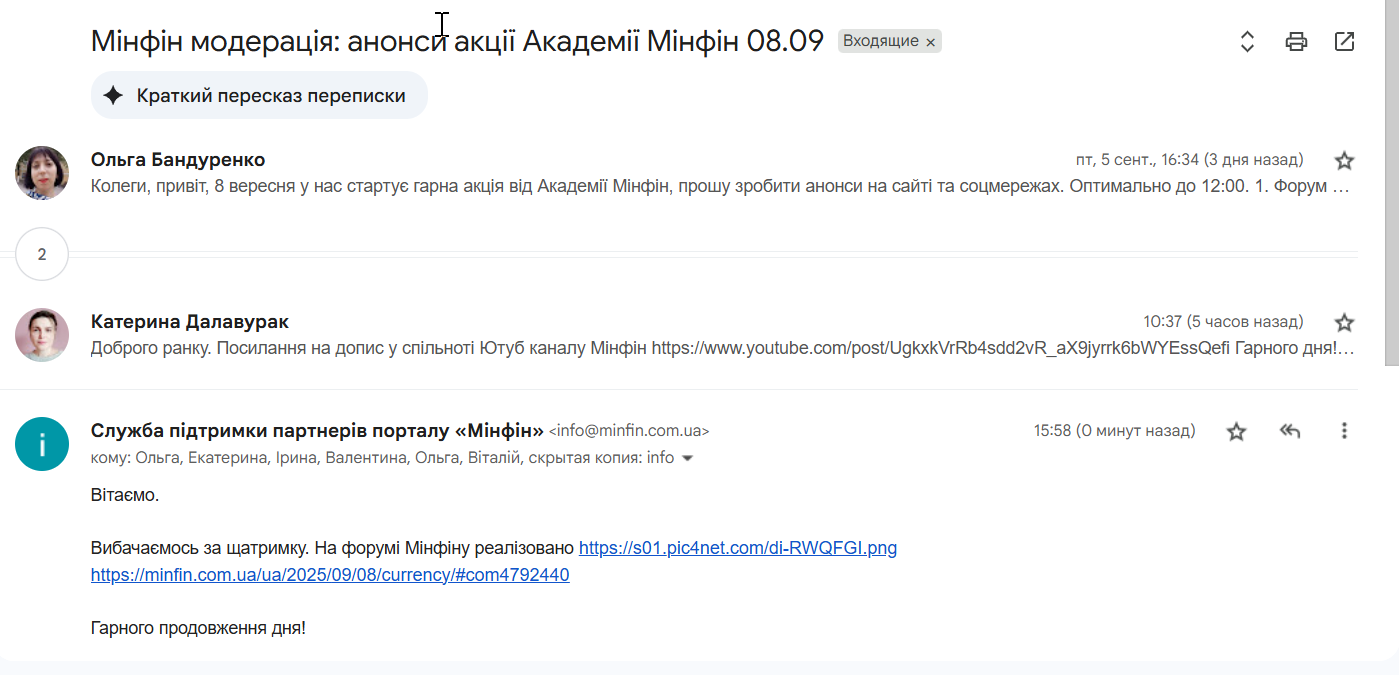Click the info@minfin.com.ua sender address

(629, 431)
